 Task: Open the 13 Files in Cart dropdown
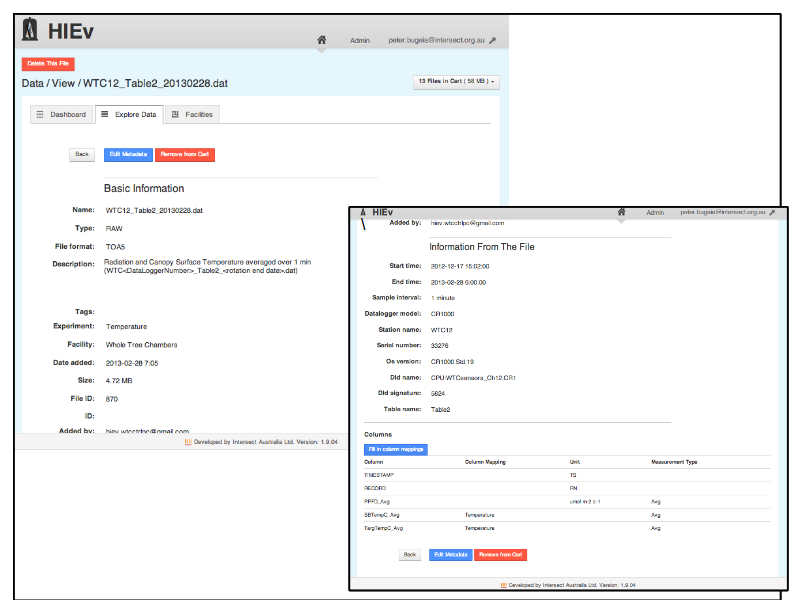456,82
